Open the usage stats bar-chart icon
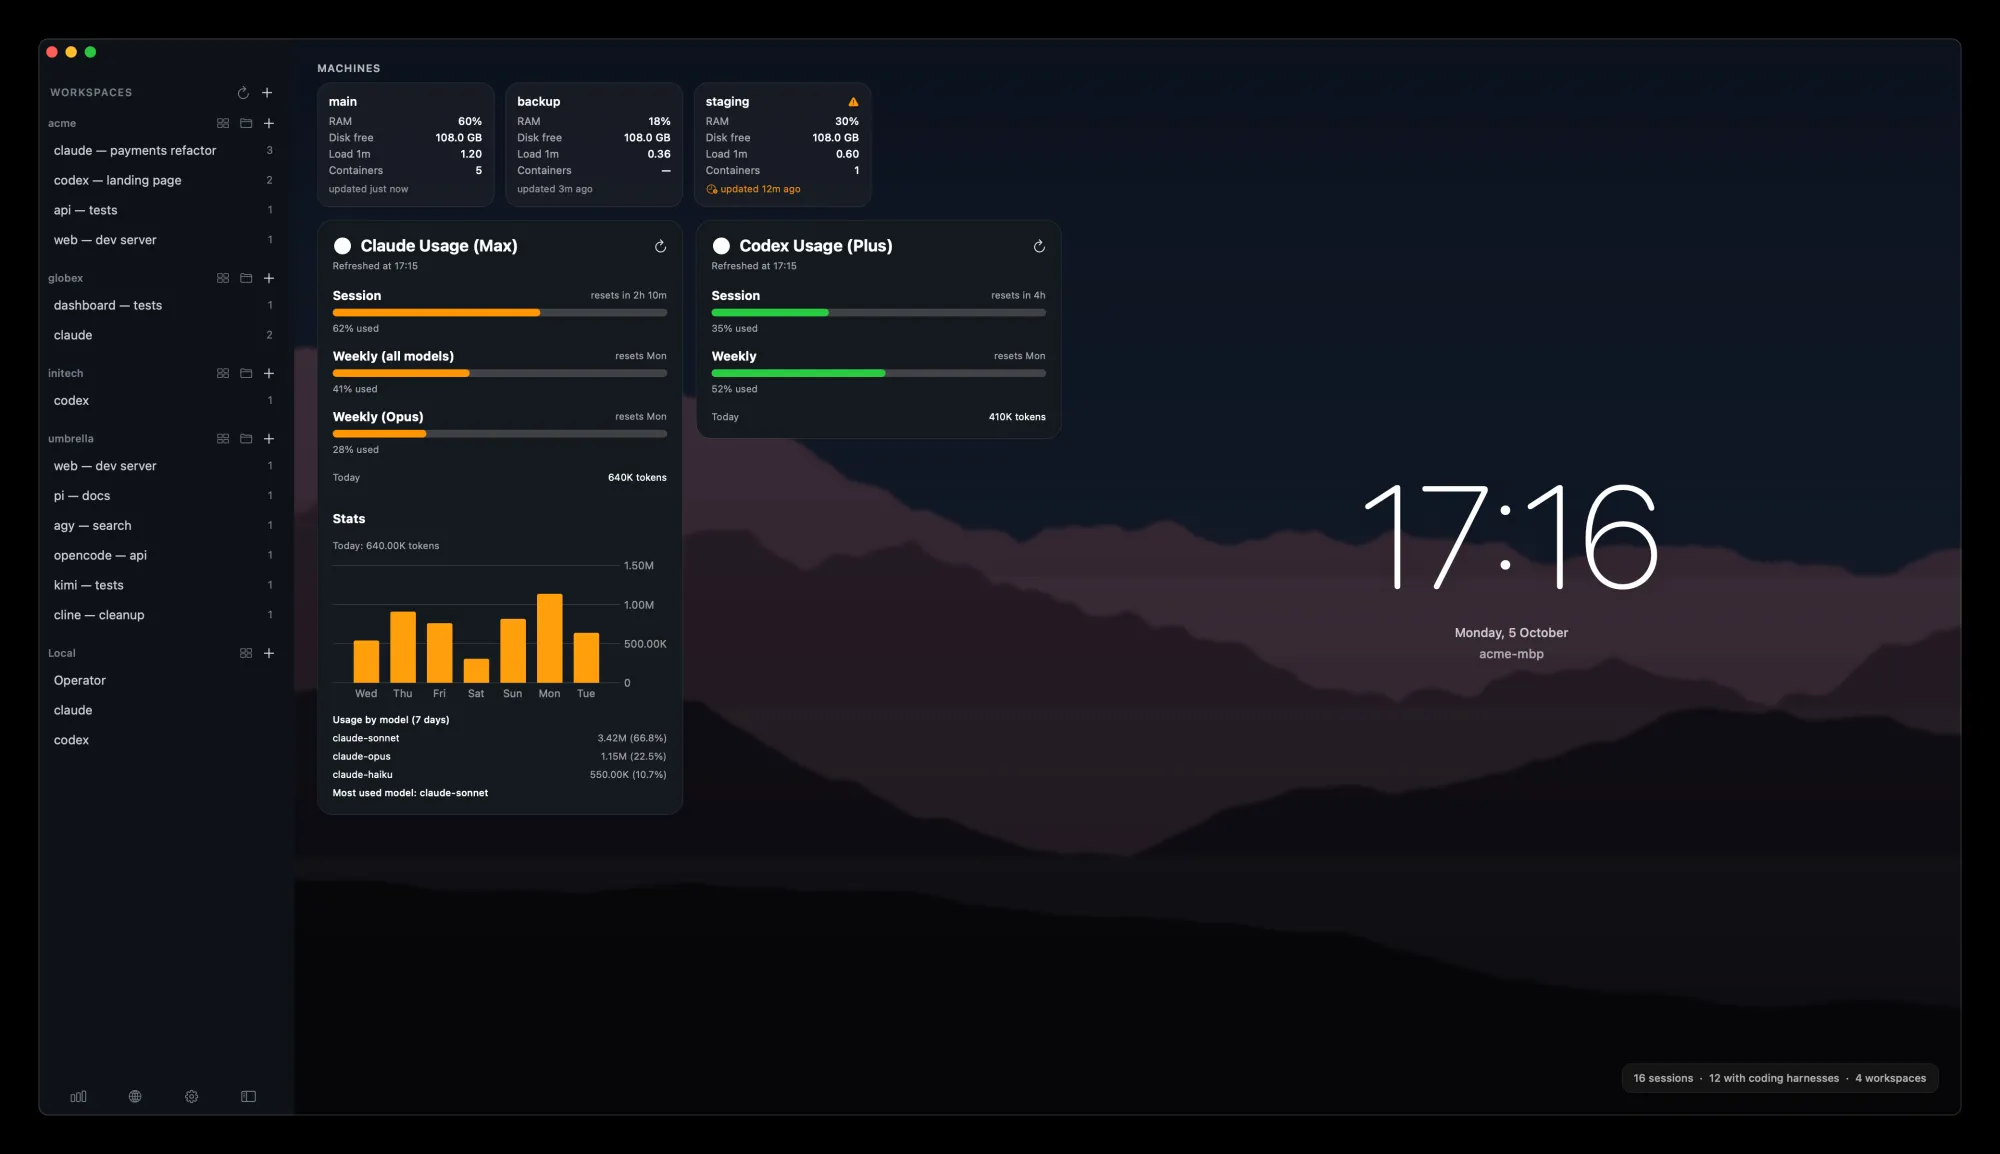 78,1097
